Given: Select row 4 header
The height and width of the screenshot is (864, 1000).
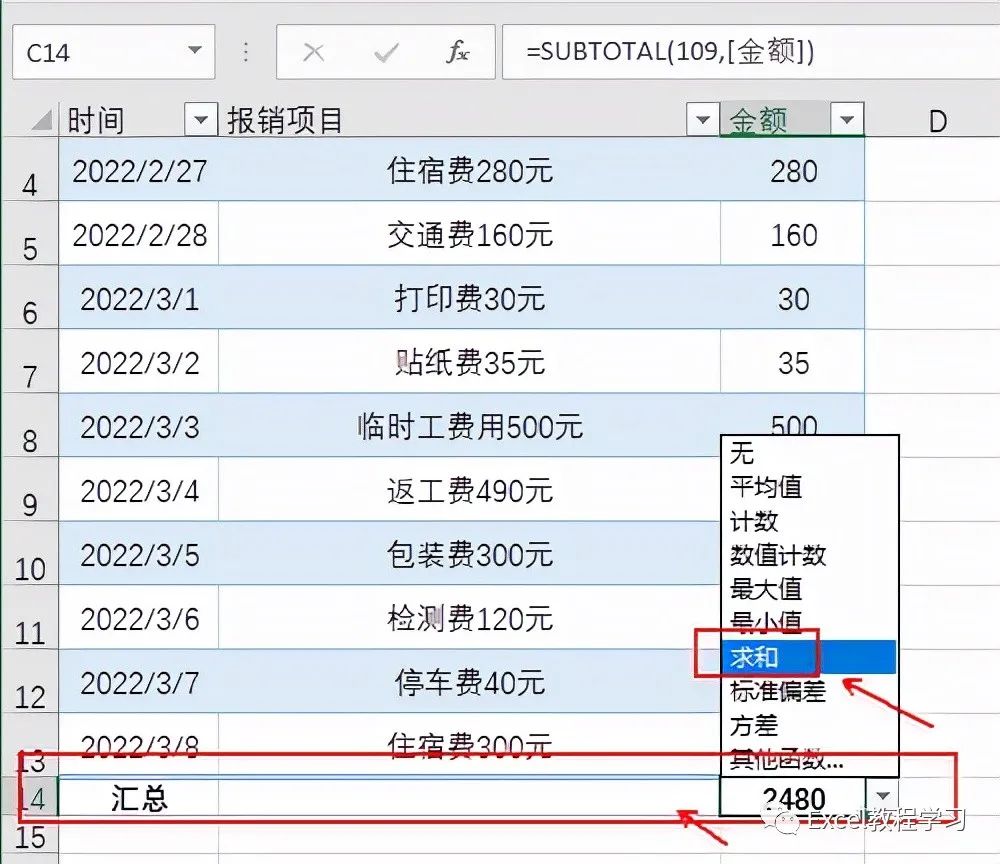Looking at the screenshot, I should click(x=30, y=170).
